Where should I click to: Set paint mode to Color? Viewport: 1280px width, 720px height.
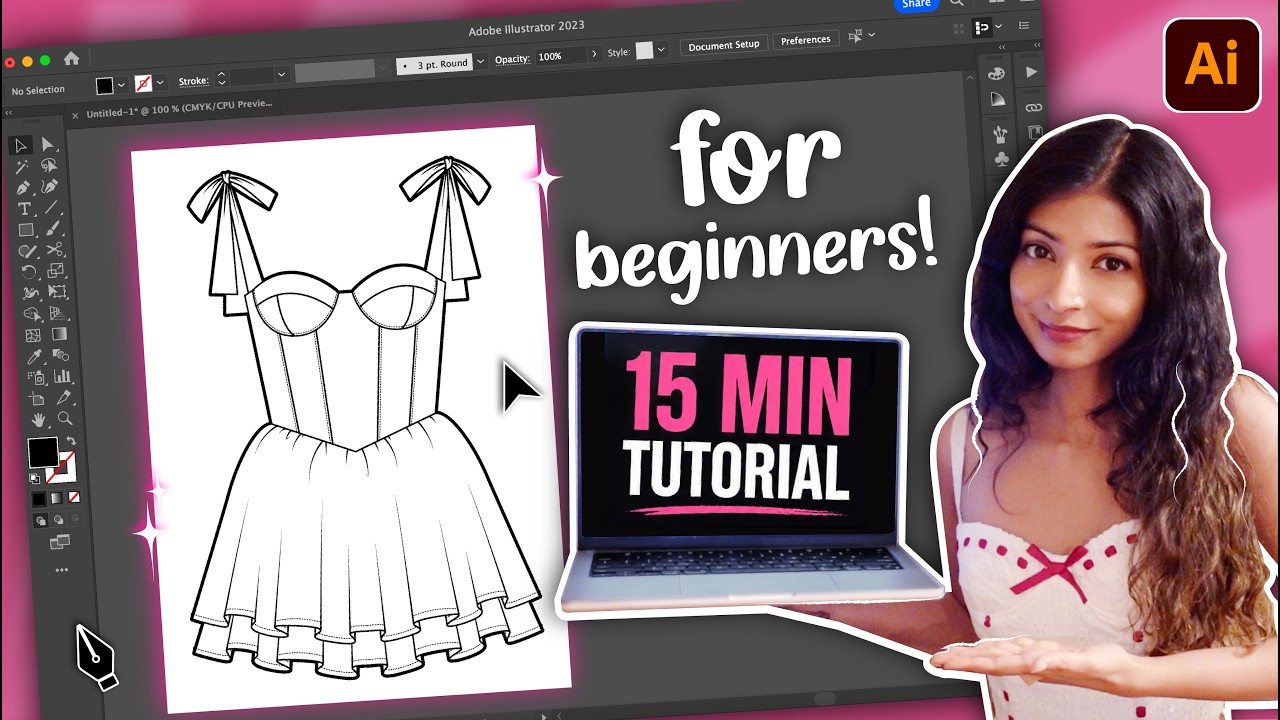click(39, 498)
